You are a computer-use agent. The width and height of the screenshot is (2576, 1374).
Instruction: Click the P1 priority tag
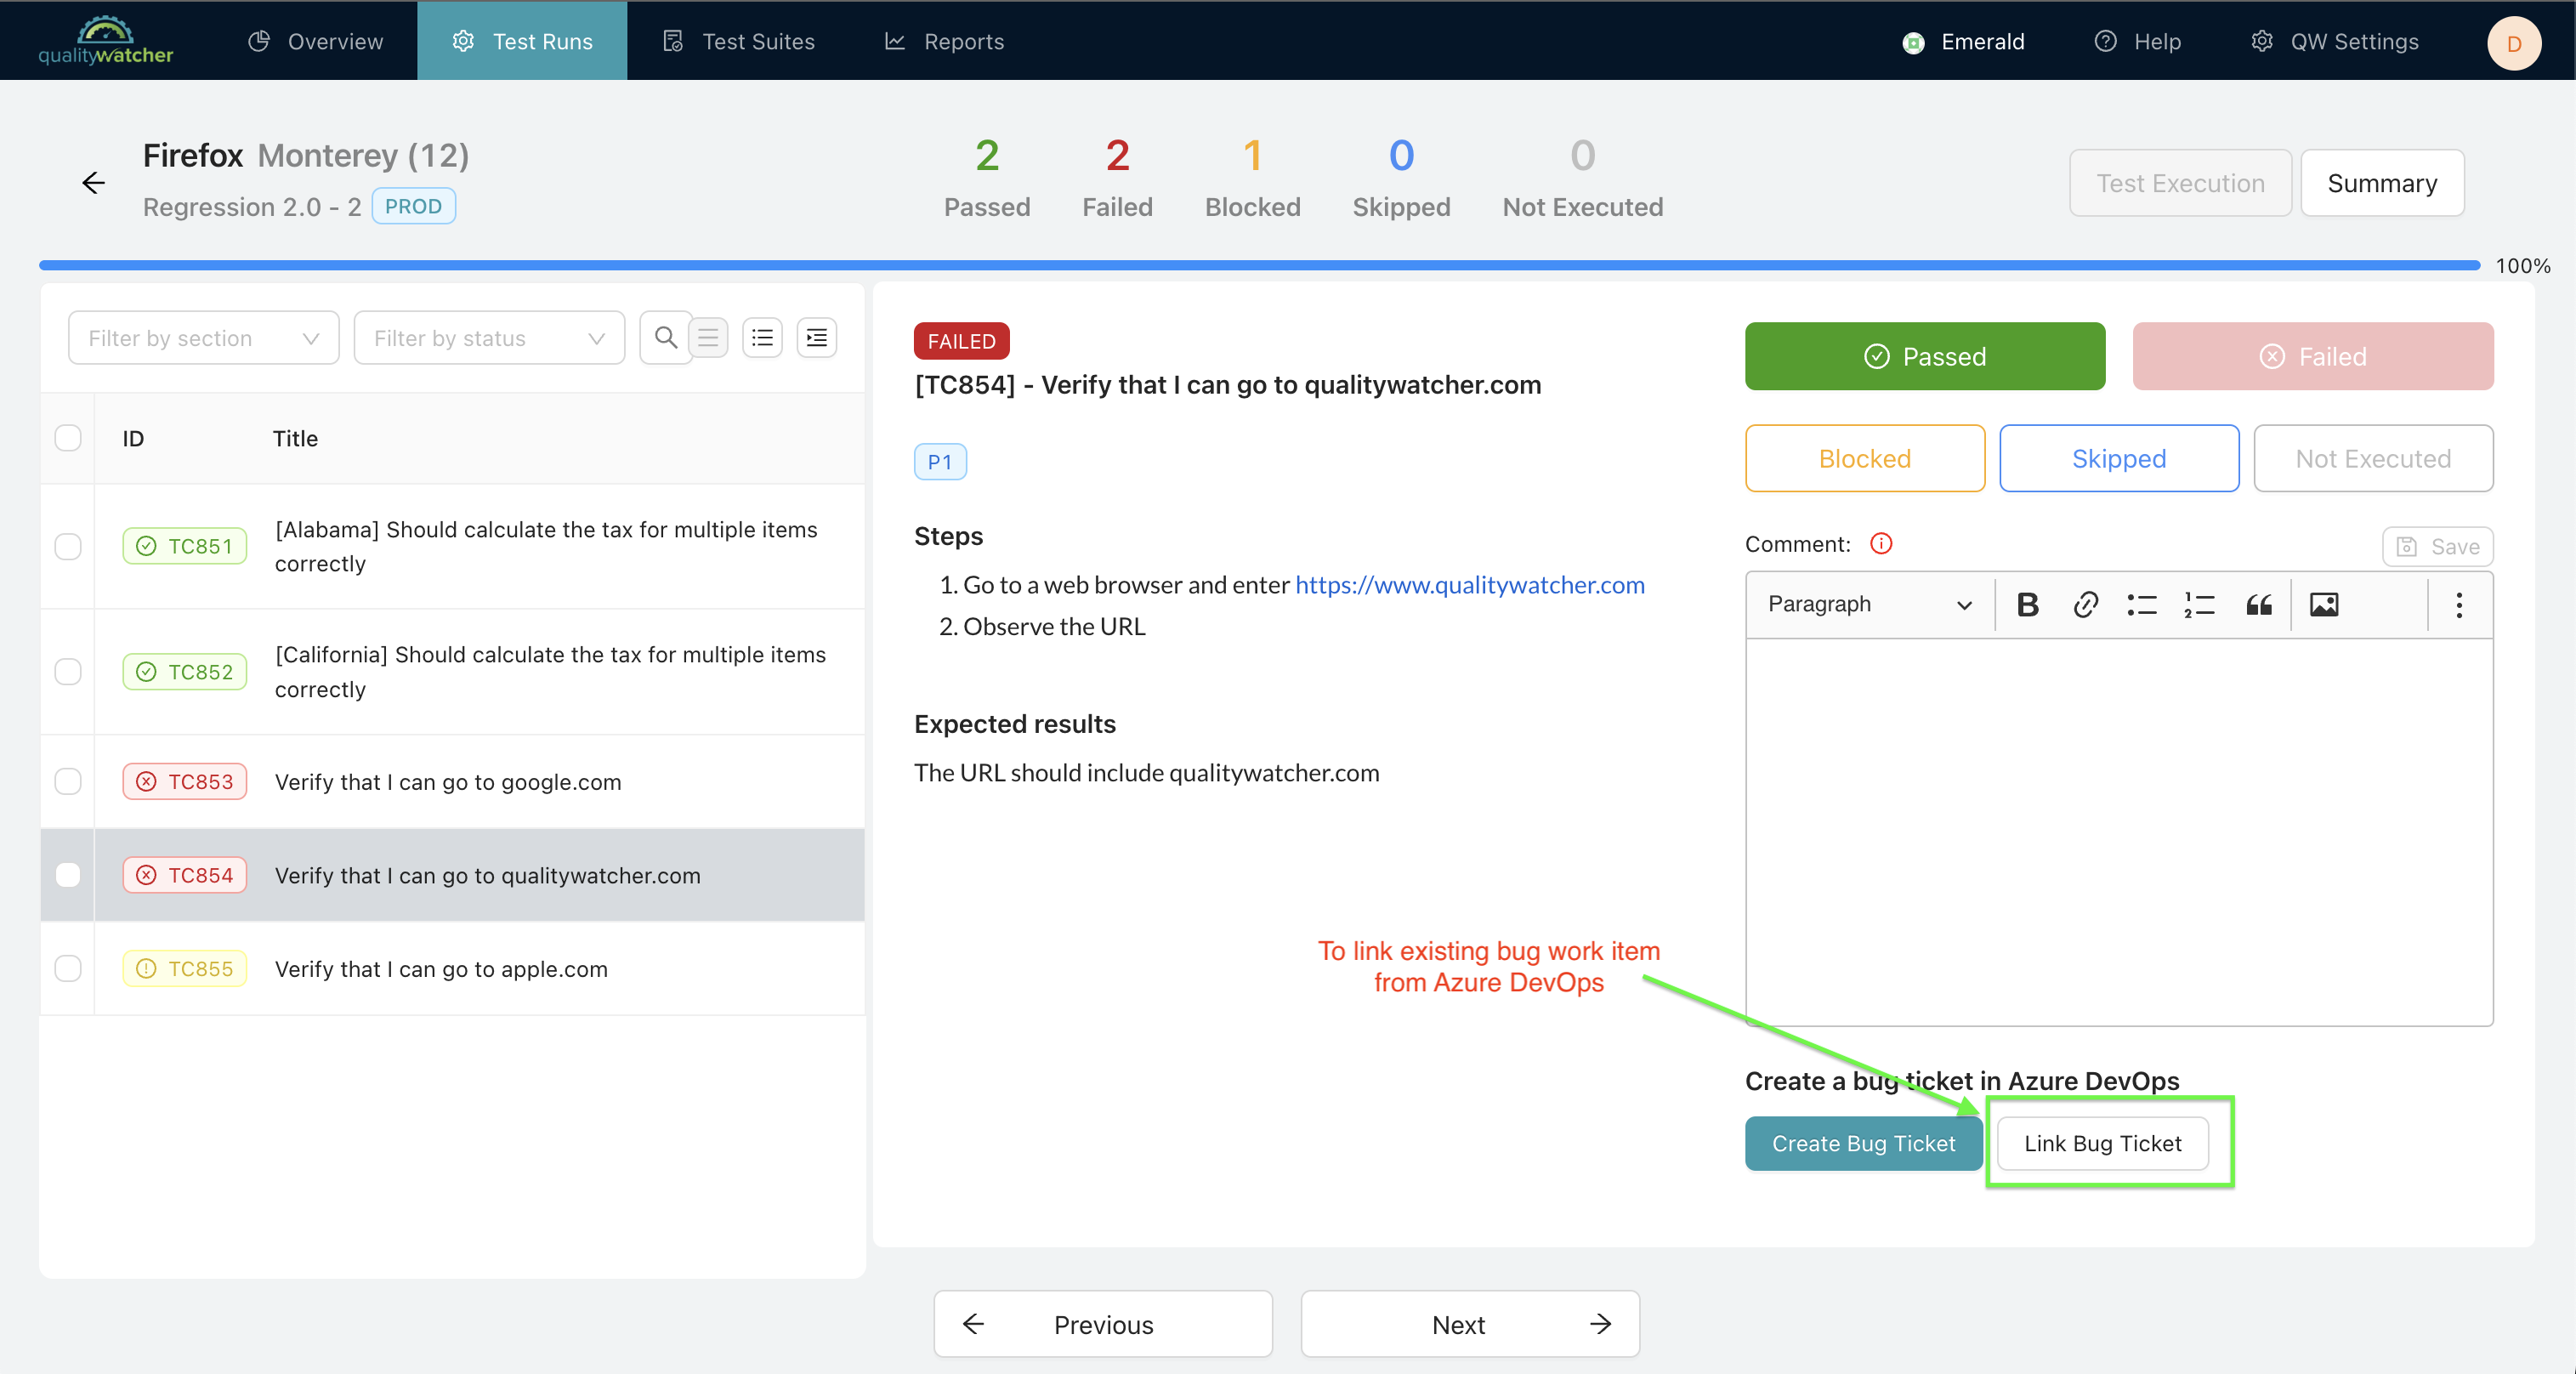click(x=940, y=462)
